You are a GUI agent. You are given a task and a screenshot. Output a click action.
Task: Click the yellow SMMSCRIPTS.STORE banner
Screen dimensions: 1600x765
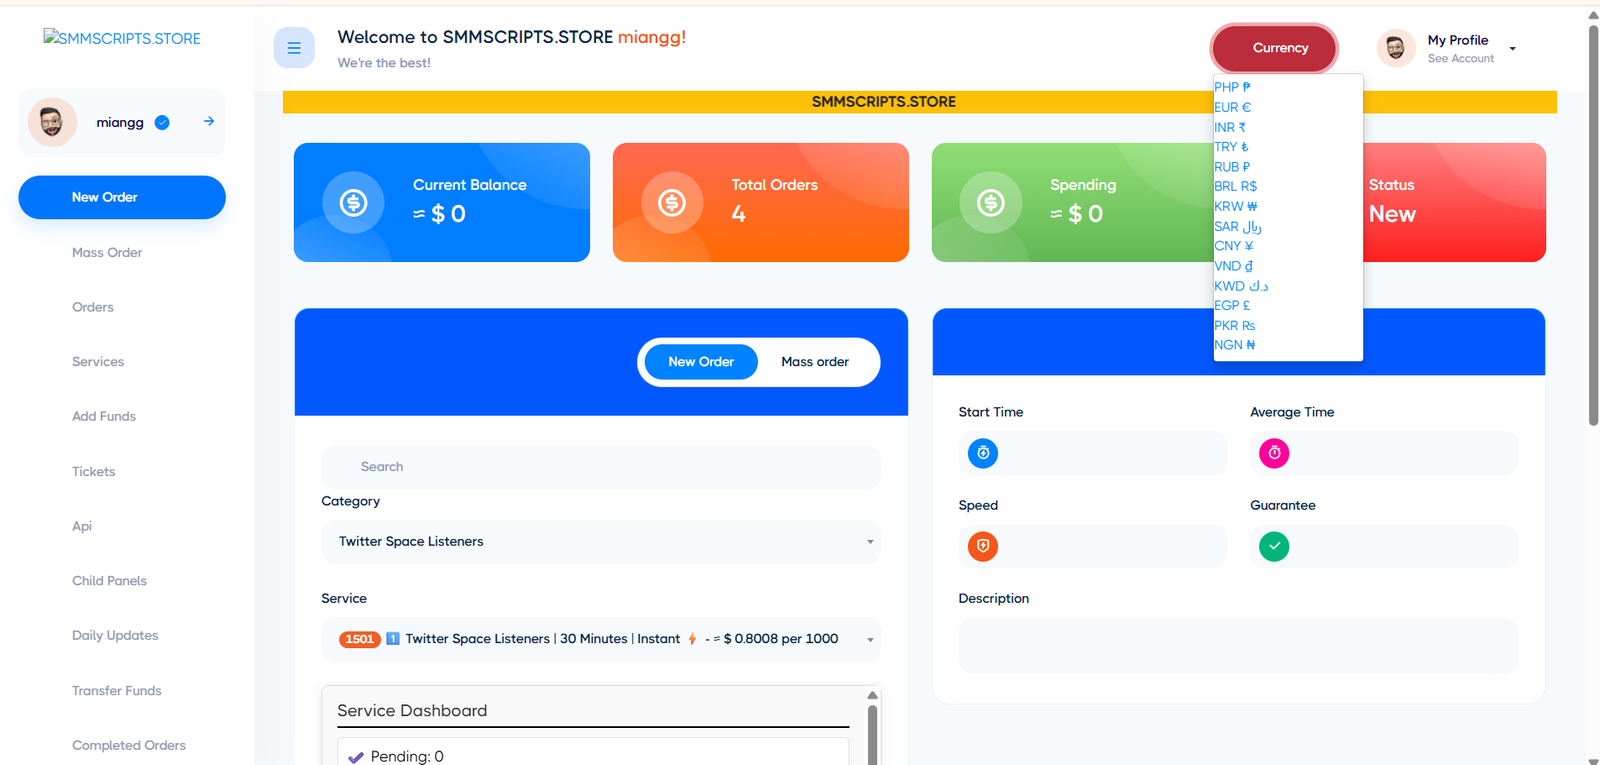[x=920, y=102]
